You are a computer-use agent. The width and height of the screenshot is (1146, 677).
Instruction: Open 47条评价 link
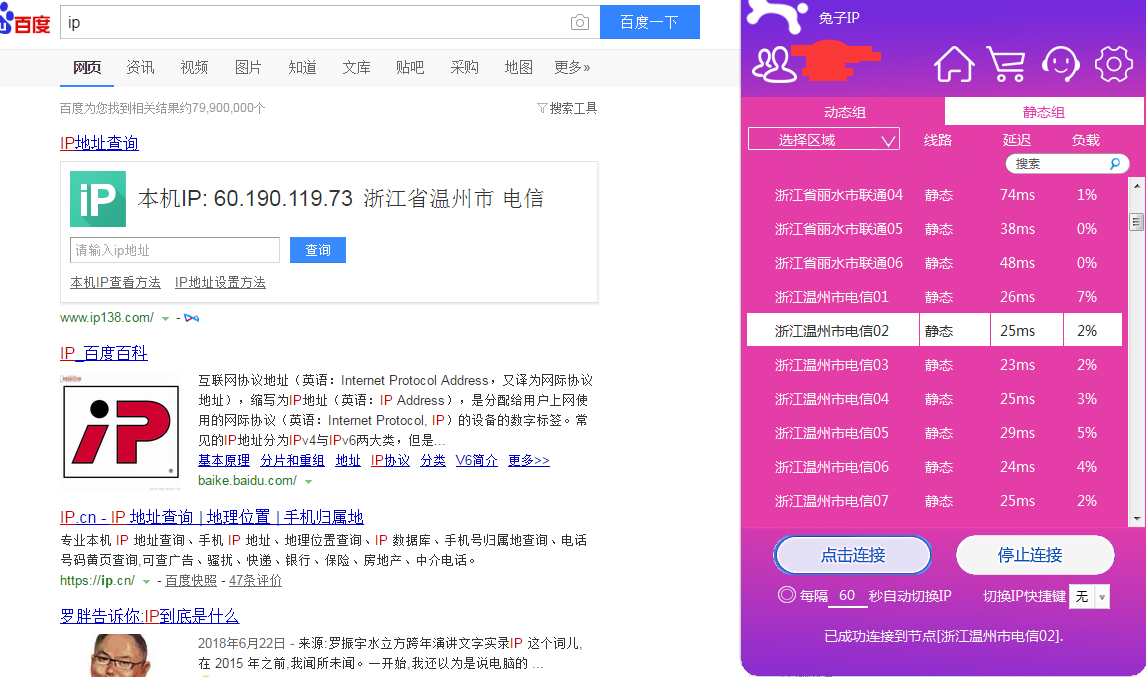[x=255, y=580]
